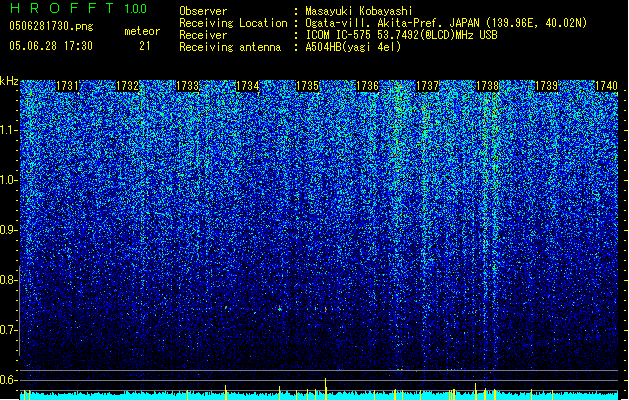Click the kHz axis unit label

9,81
